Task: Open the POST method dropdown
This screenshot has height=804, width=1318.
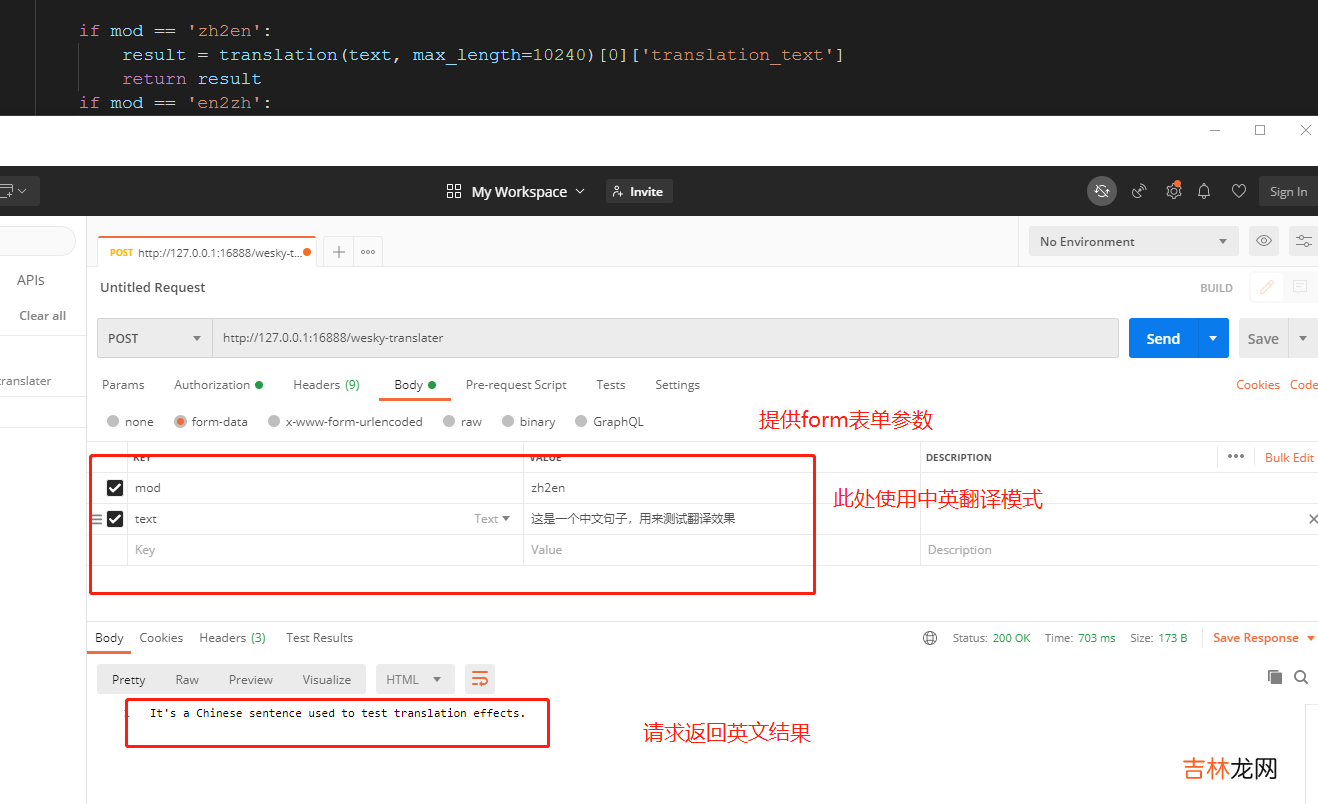Action: pyautogui.click(x=154, y=338)
